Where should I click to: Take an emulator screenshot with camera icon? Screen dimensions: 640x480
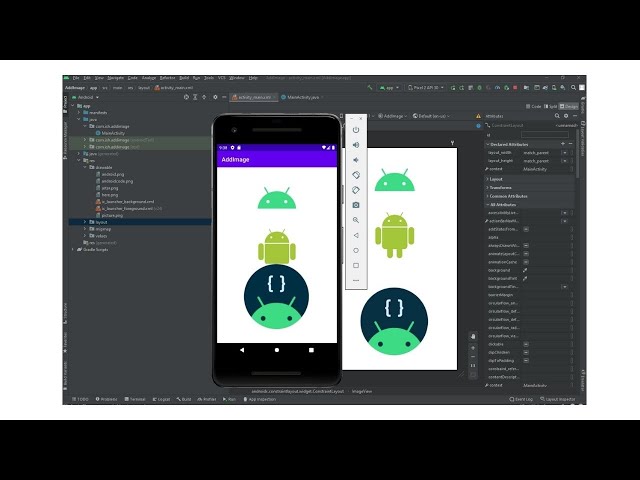click(356, 205)
